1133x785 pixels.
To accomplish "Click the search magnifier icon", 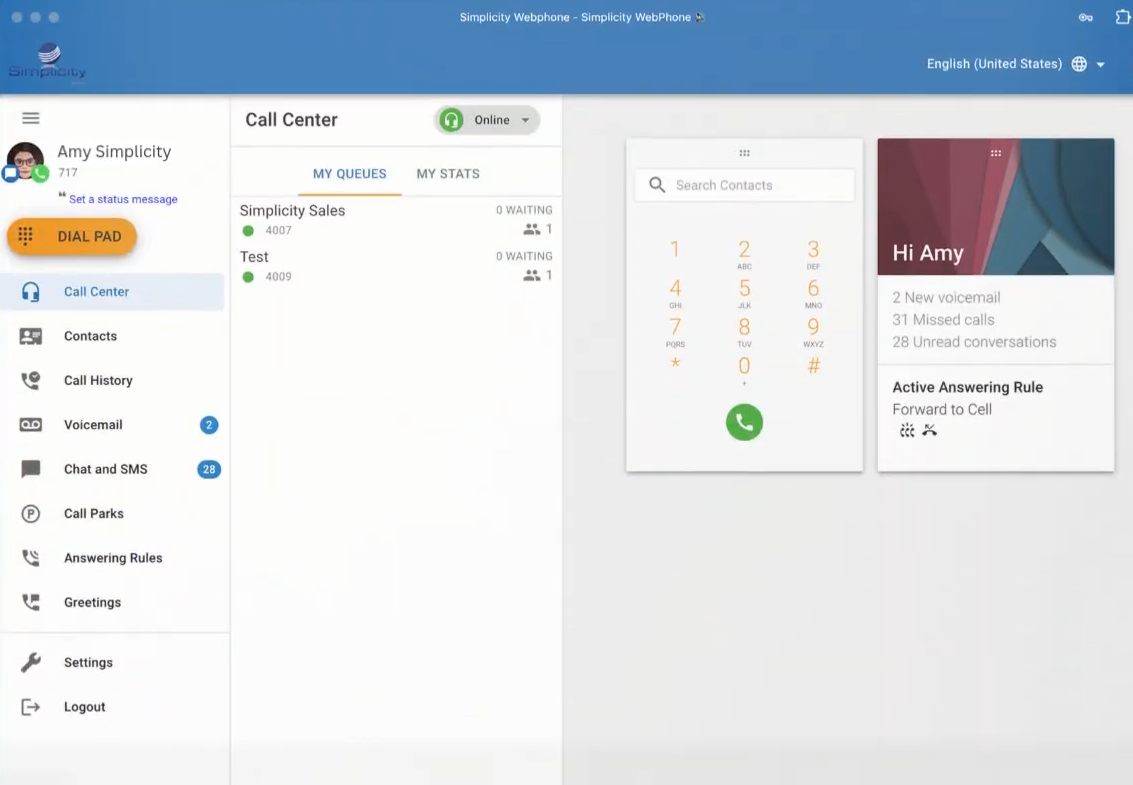I will pos(657,185).
